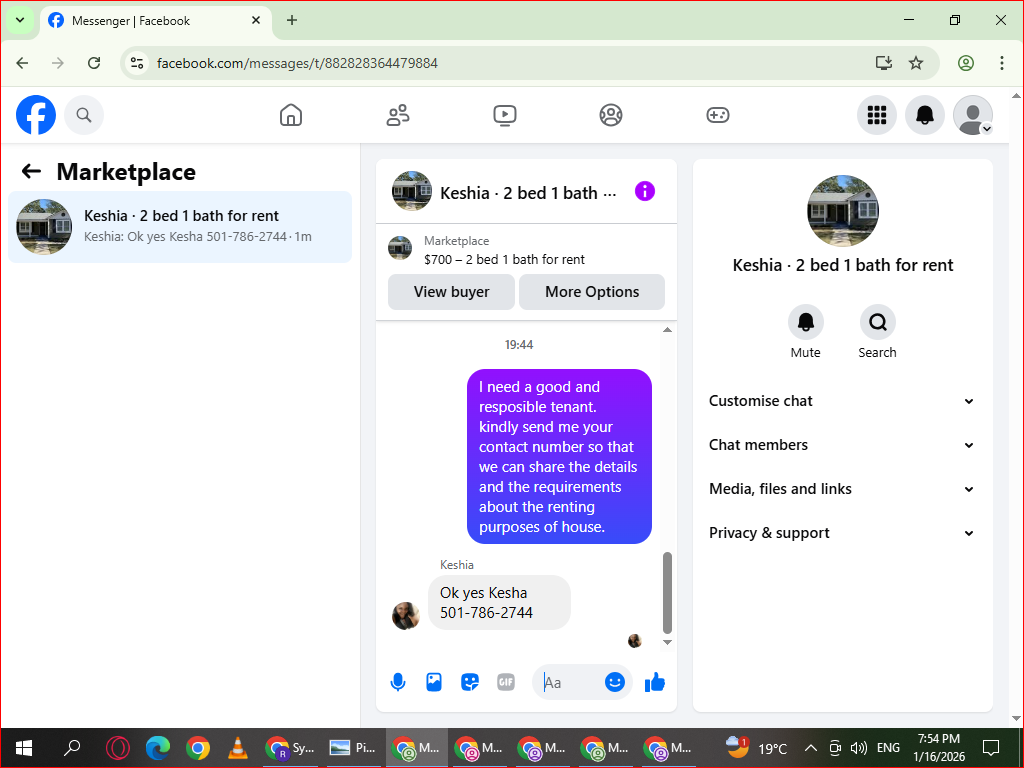Open the emoji picker smiley
This screenshot has height=768, width=1024.
pyautogui.click(x=615, y=682)
